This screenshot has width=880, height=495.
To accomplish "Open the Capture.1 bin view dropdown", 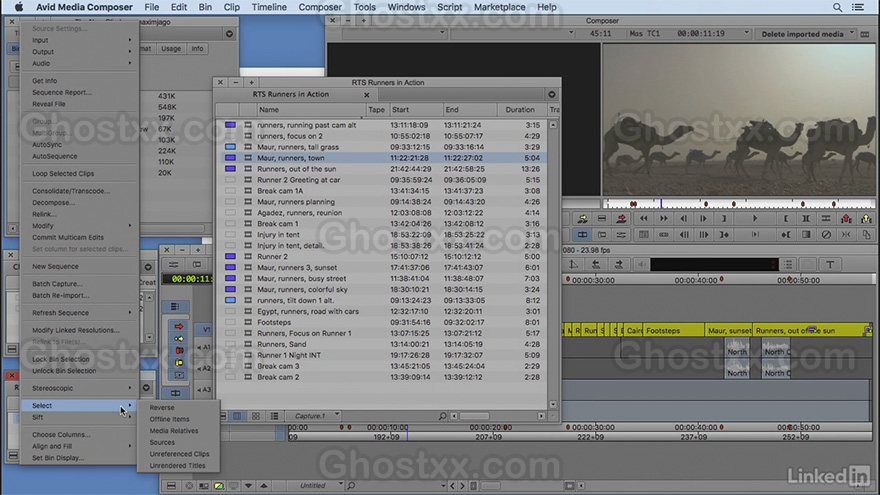I will [314, 416].
